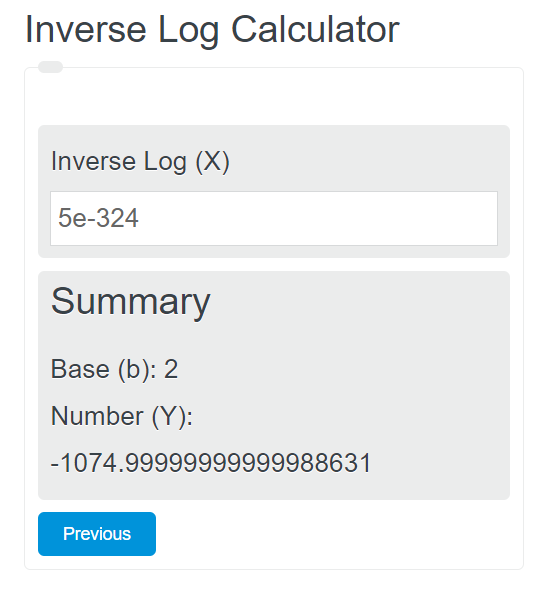Click the word Inverse in the title

coord(85,29)
